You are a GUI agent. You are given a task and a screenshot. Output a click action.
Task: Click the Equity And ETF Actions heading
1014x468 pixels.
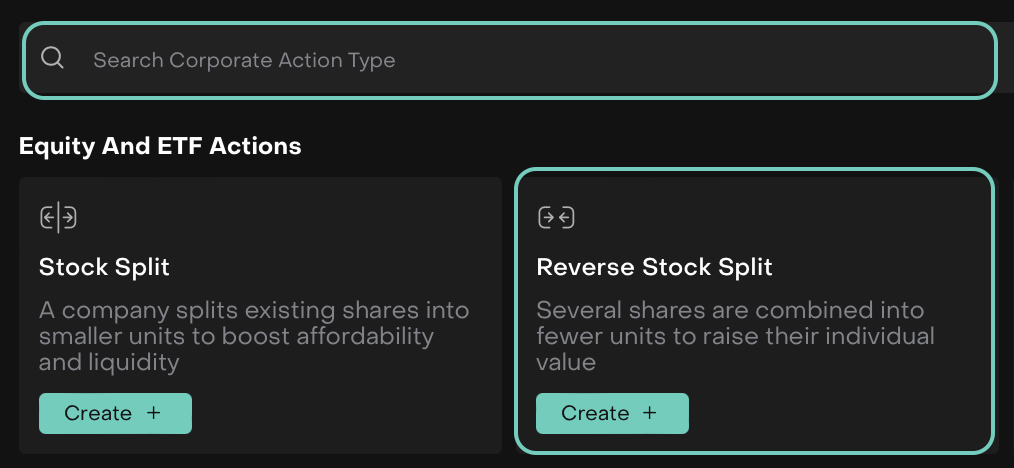click(160, 146)
